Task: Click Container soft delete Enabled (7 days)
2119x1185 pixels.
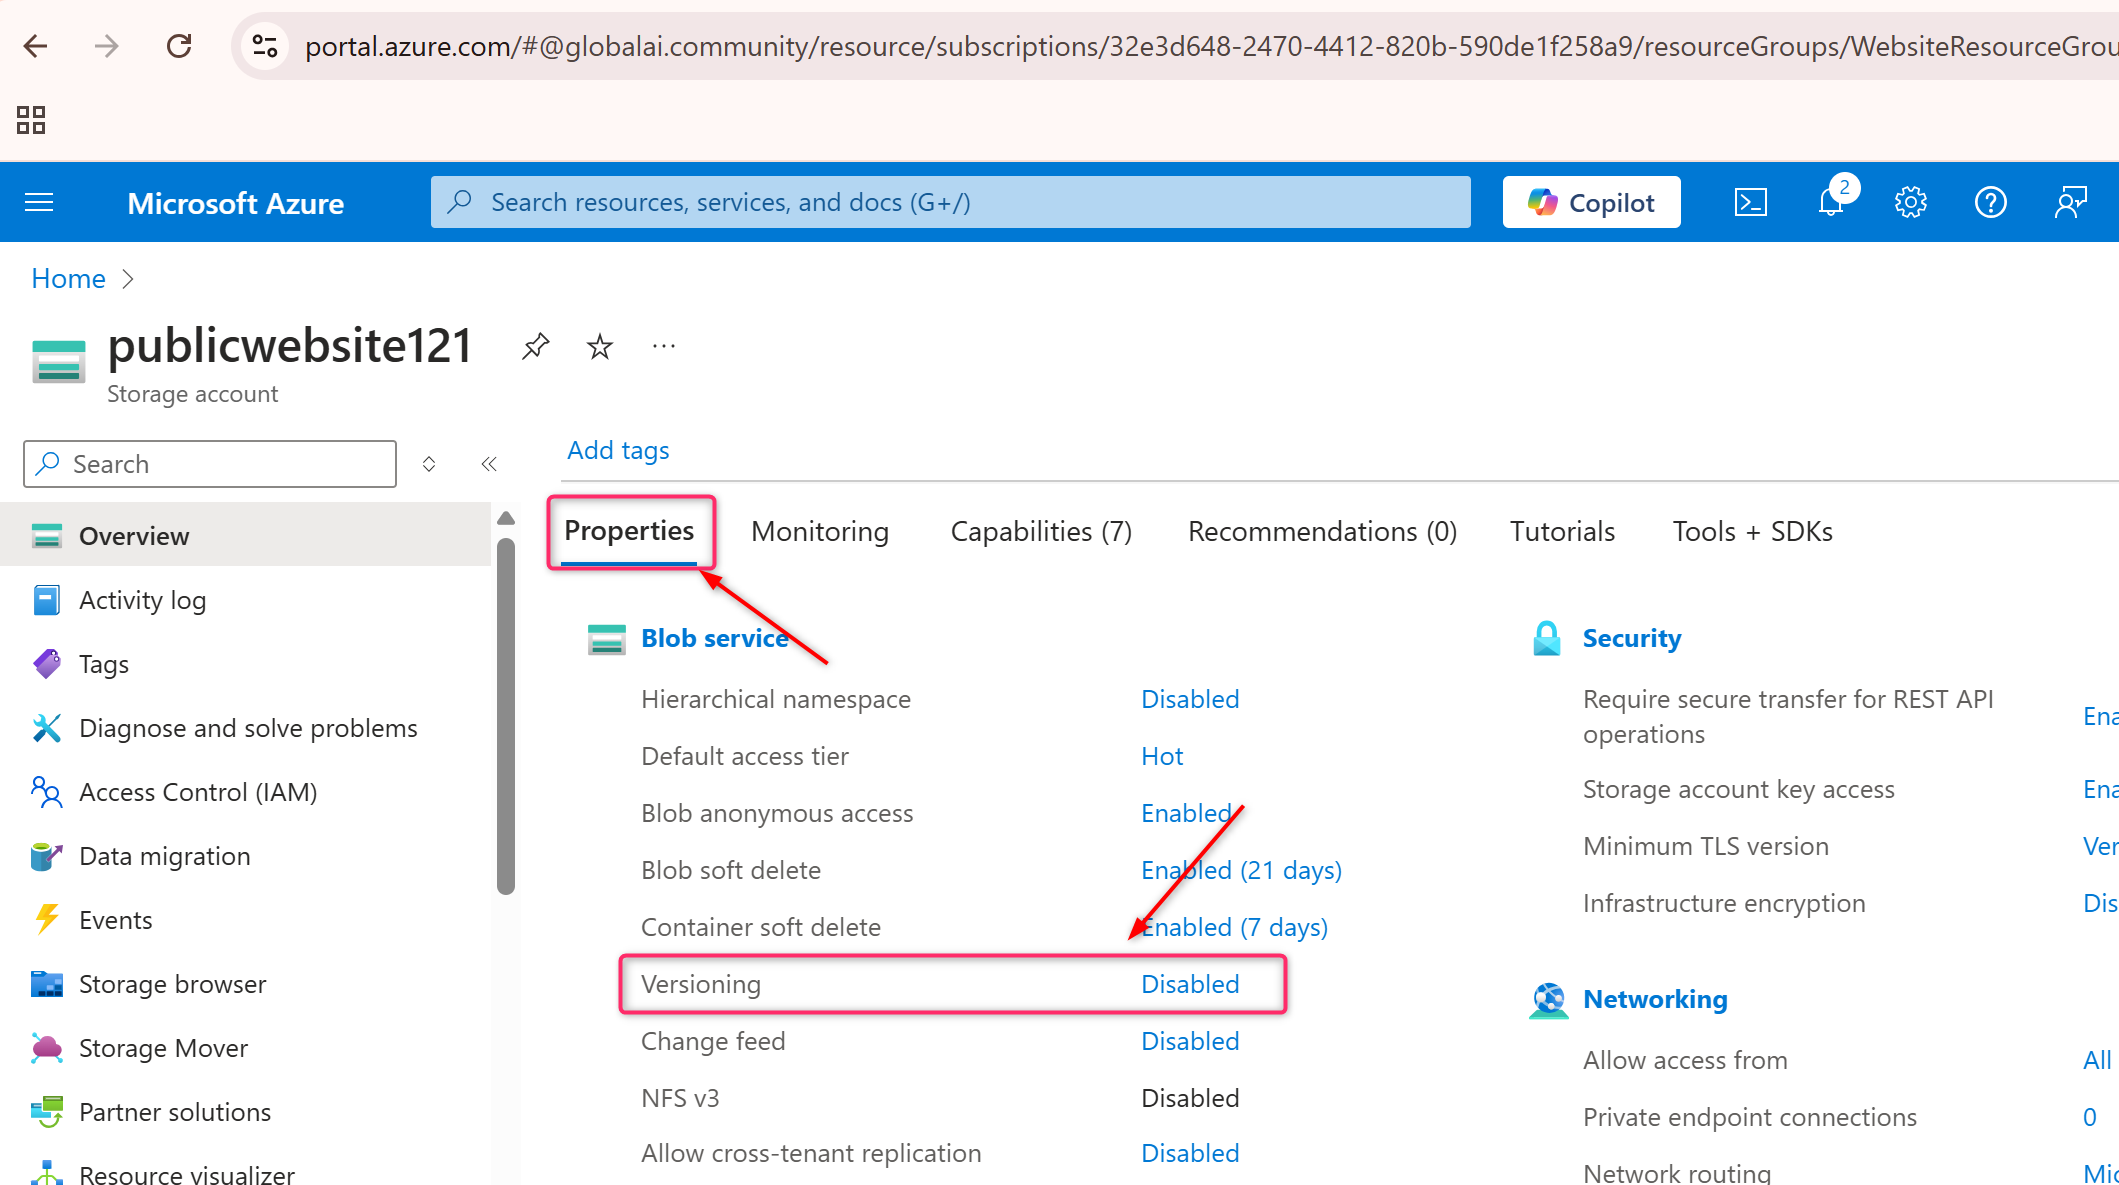Action: [1234, 928]
